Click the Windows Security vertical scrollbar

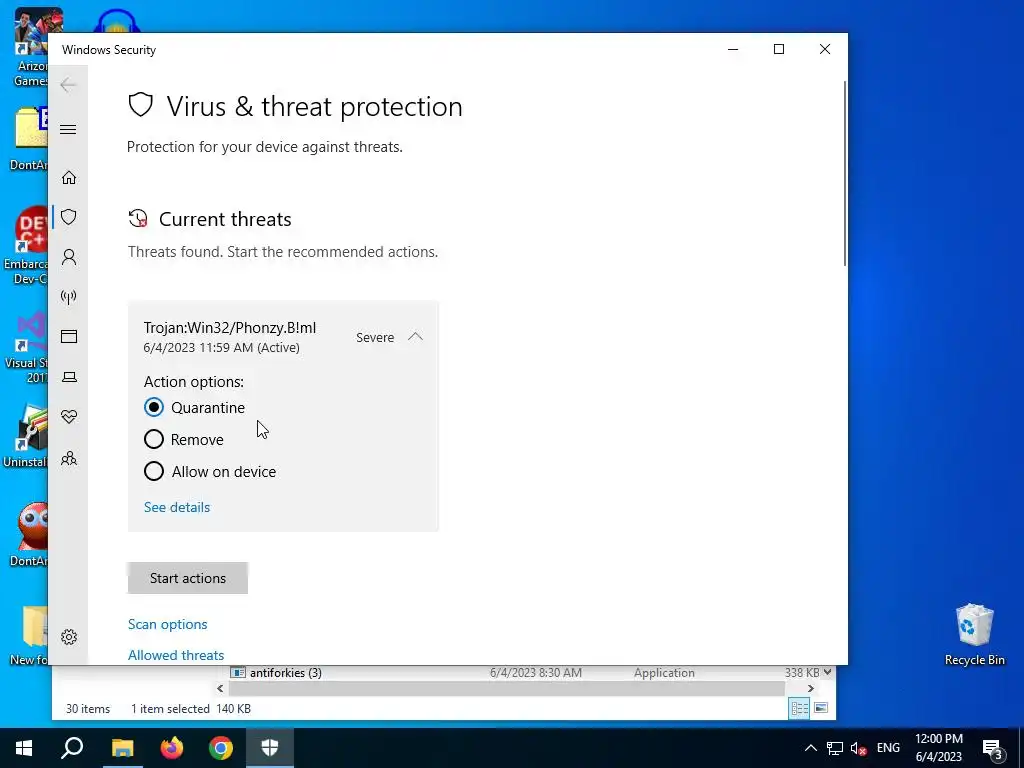click(844, 173)
